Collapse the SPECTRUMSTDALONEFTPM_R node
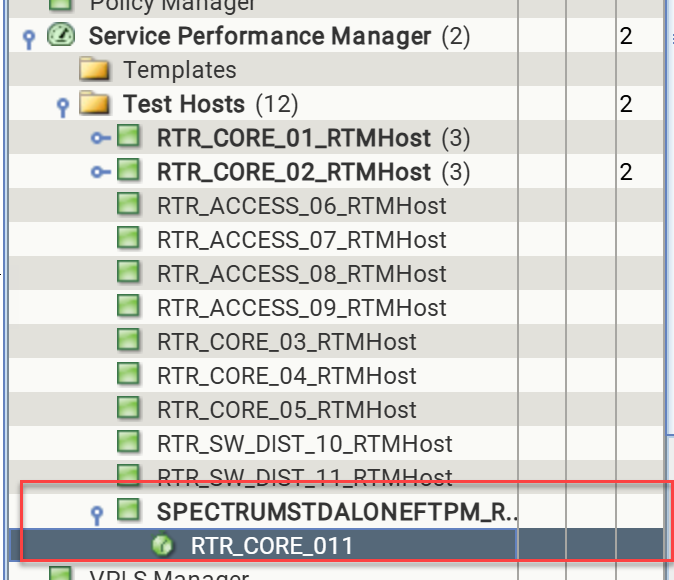674x580 pixels. click(97, 515)
